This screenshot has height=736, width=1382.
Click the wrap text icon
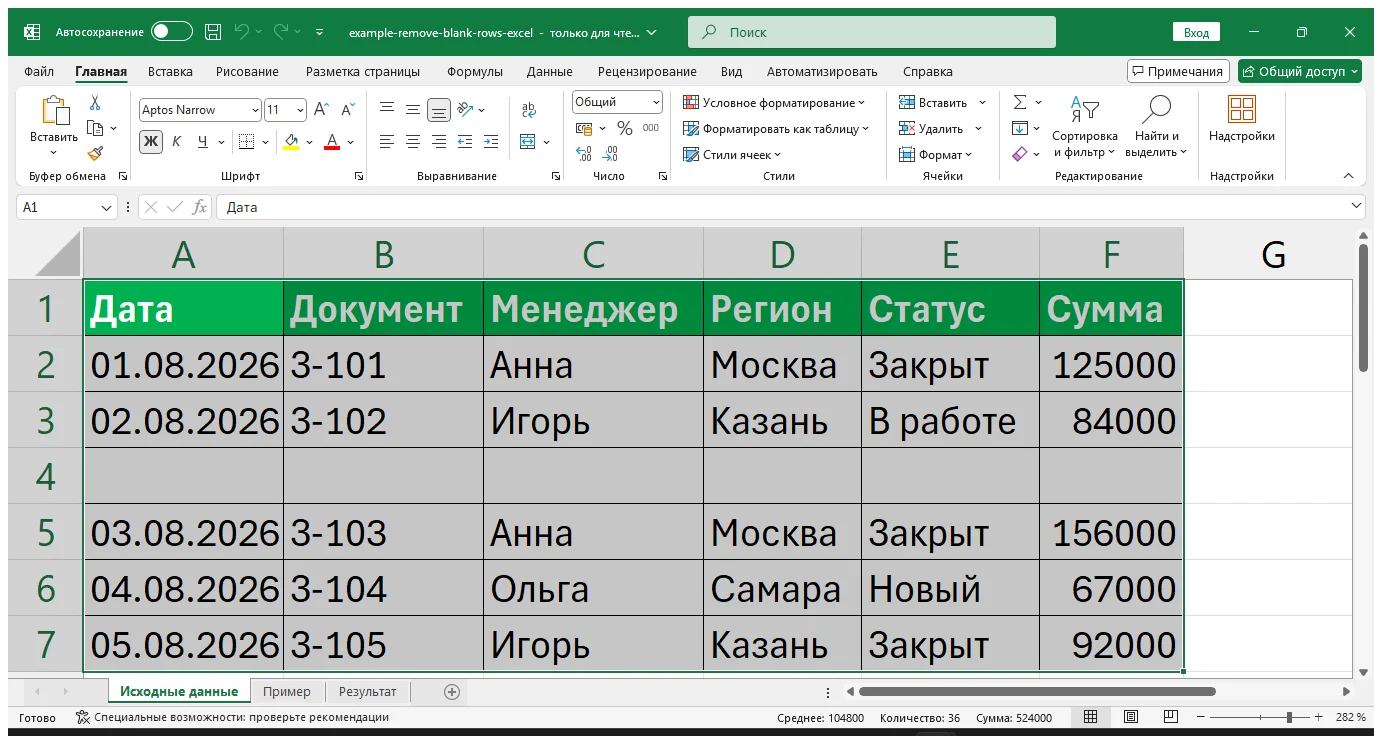[529, 110]
